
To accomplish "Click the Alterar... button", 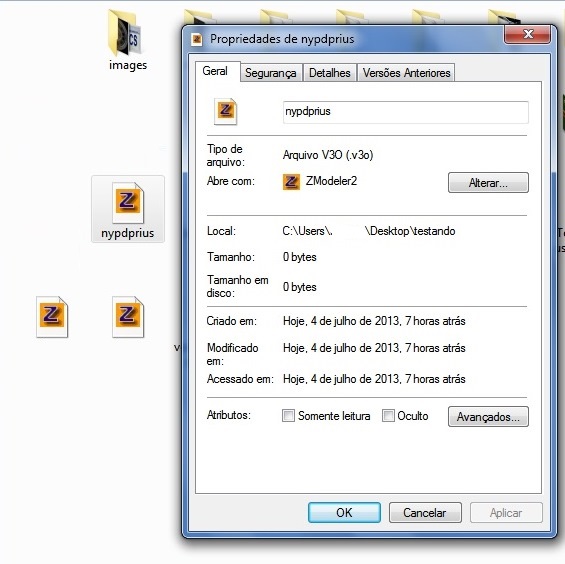I will [488, 183].
